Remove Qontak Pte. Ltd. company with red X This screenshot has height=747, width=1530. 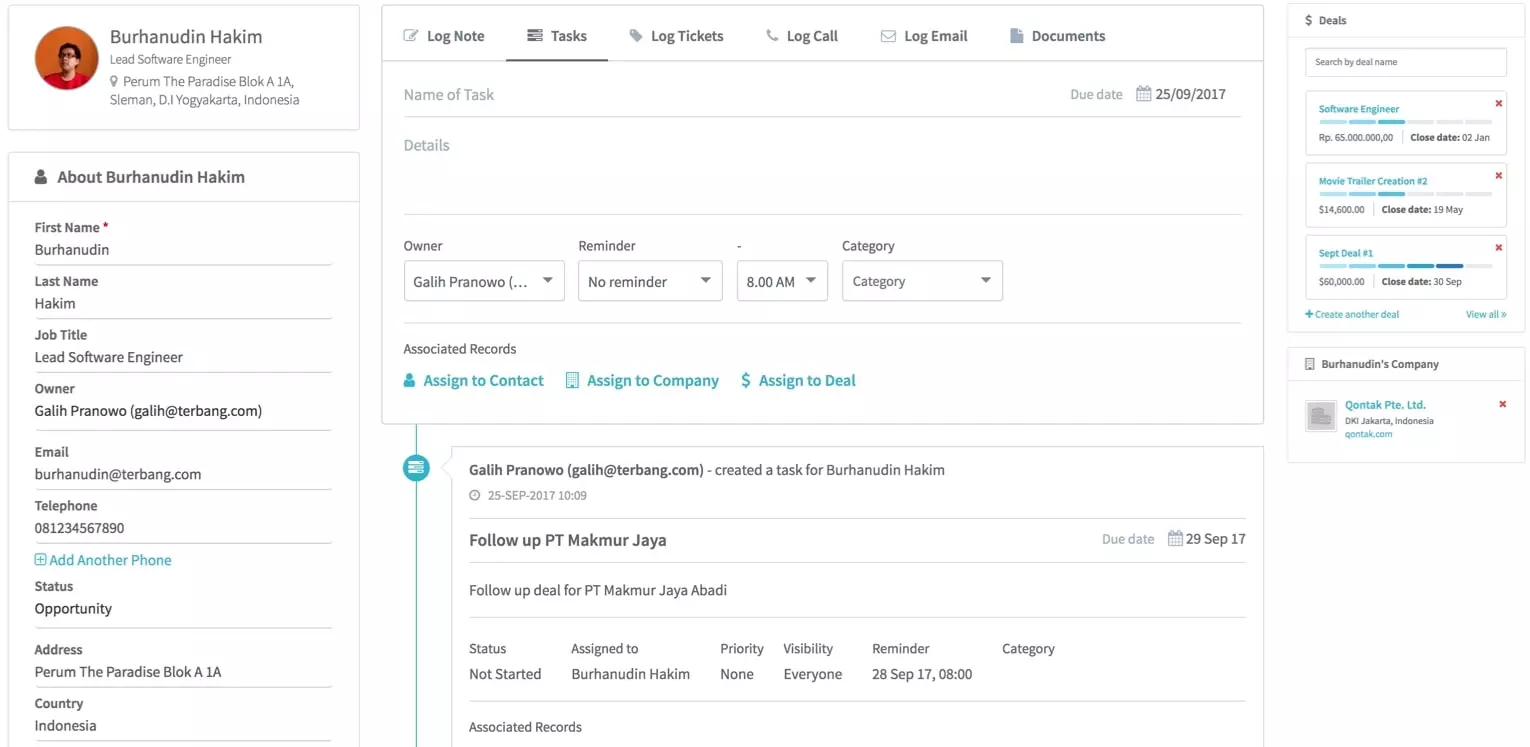point(1502,404)
